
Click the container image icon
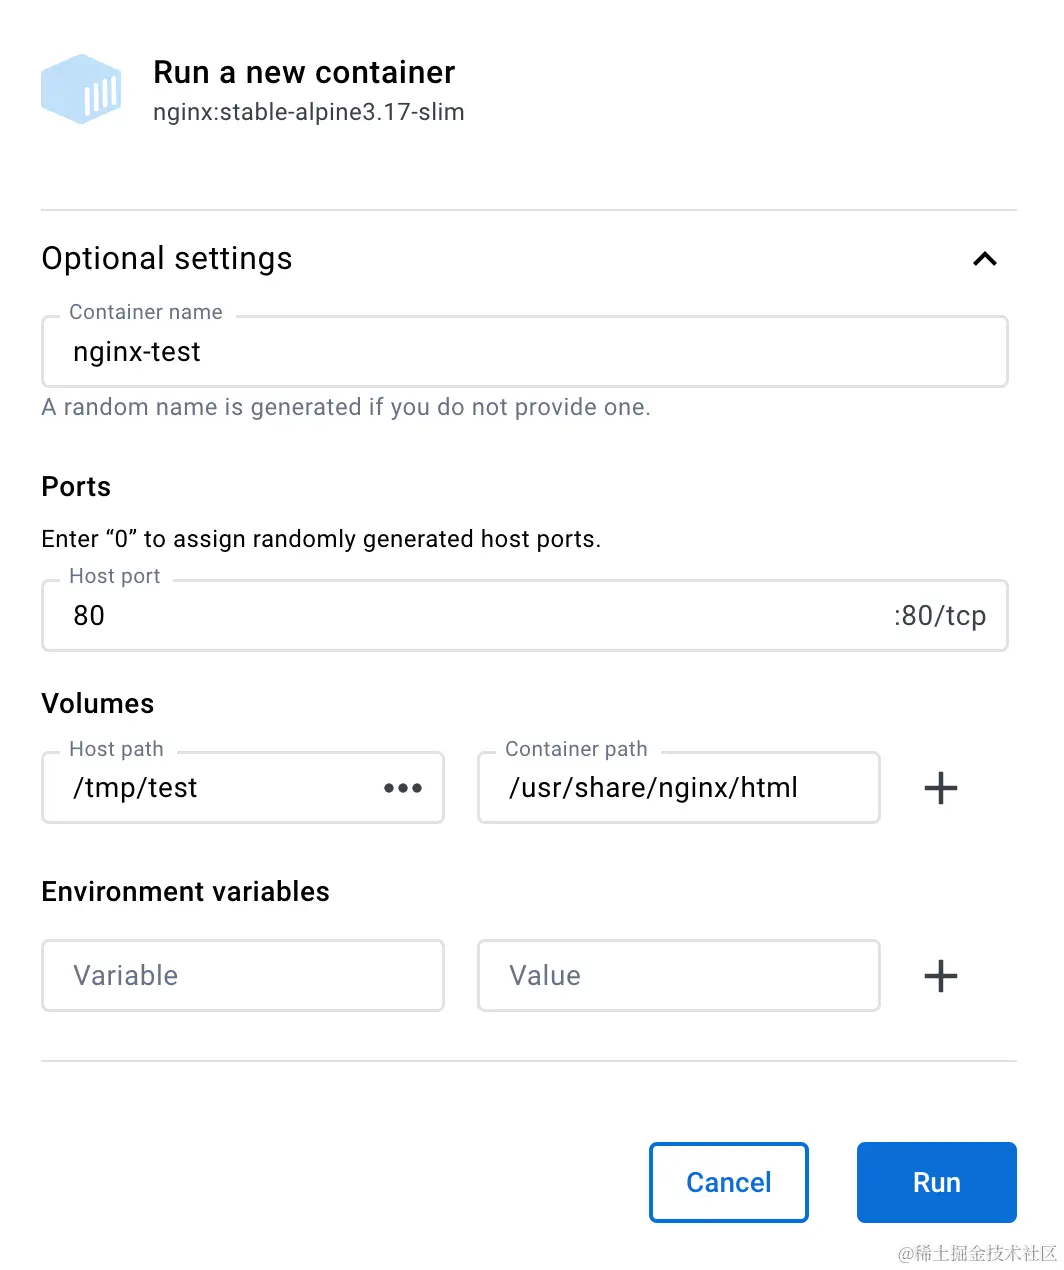pyautogui.click(x=81, y=89)
